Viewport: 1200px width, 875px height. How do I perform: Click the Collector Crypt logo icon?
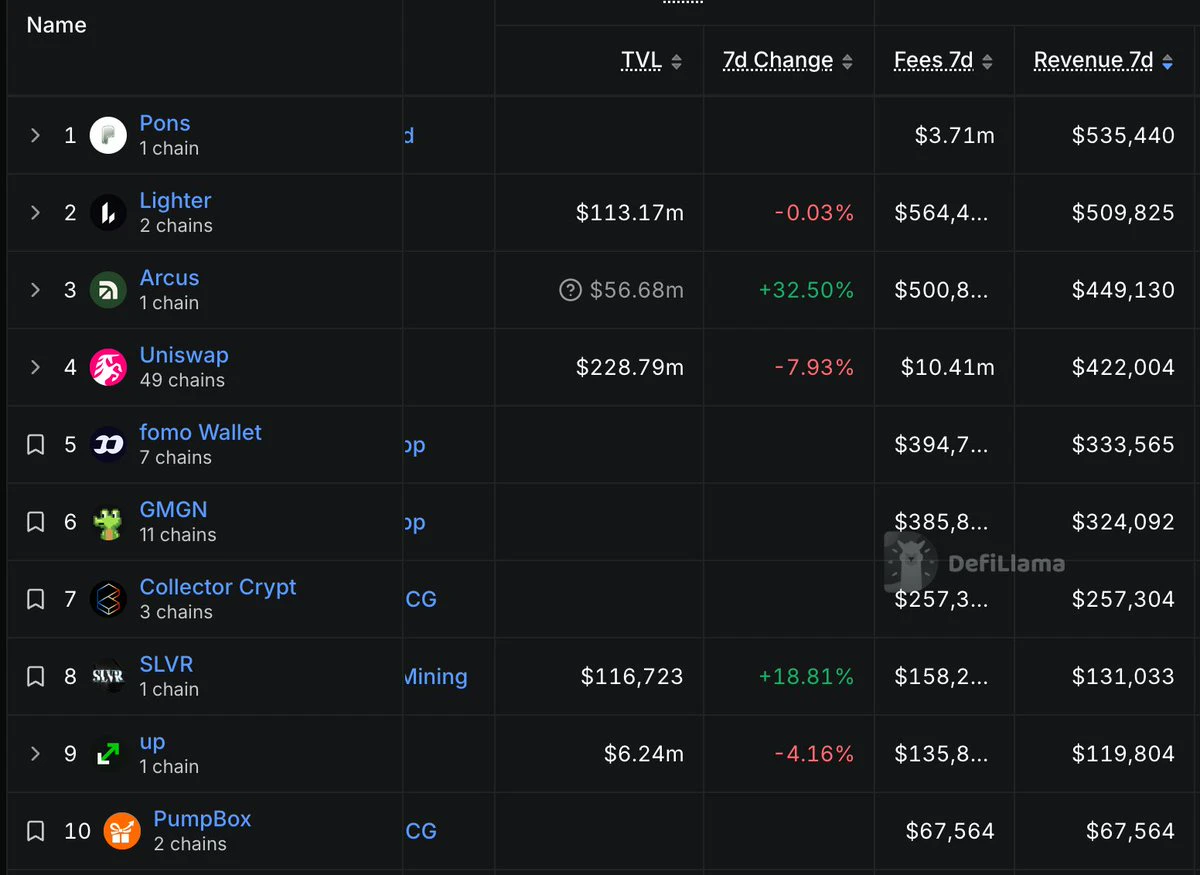[x=108, y=599]
